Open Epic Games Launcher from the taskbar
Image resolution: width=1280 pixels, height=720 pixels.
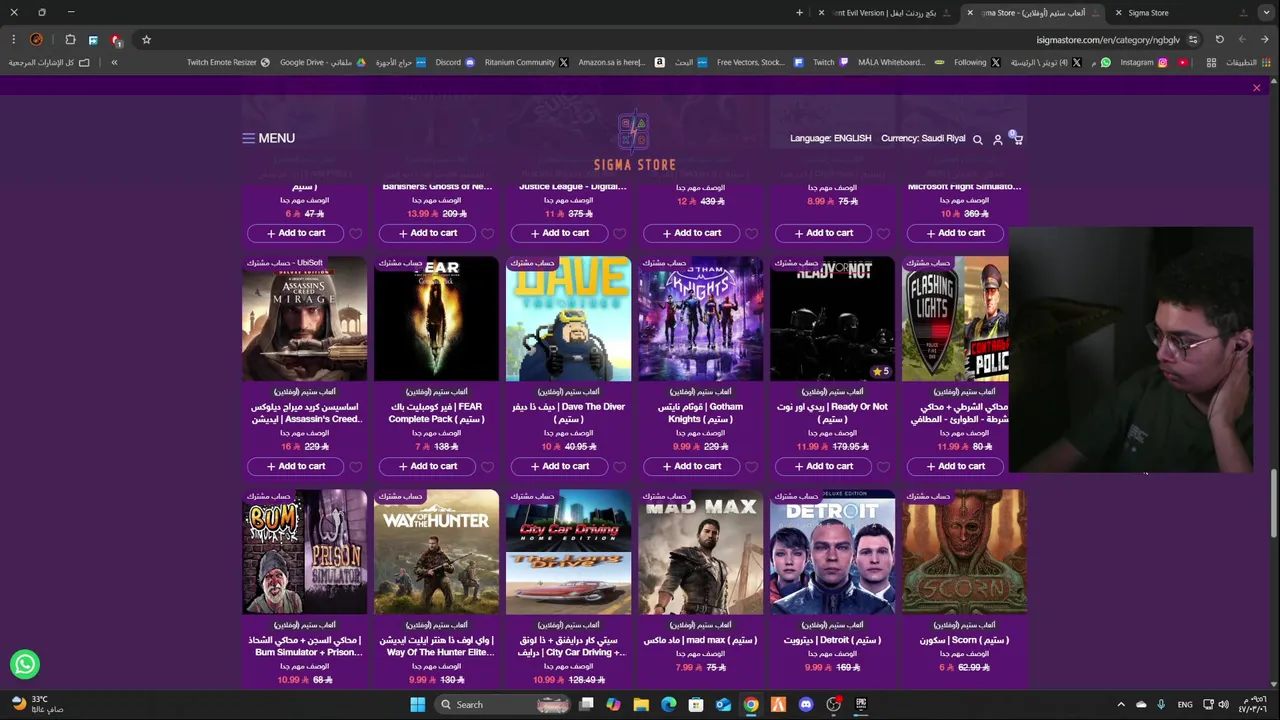(x=861, y=705)
